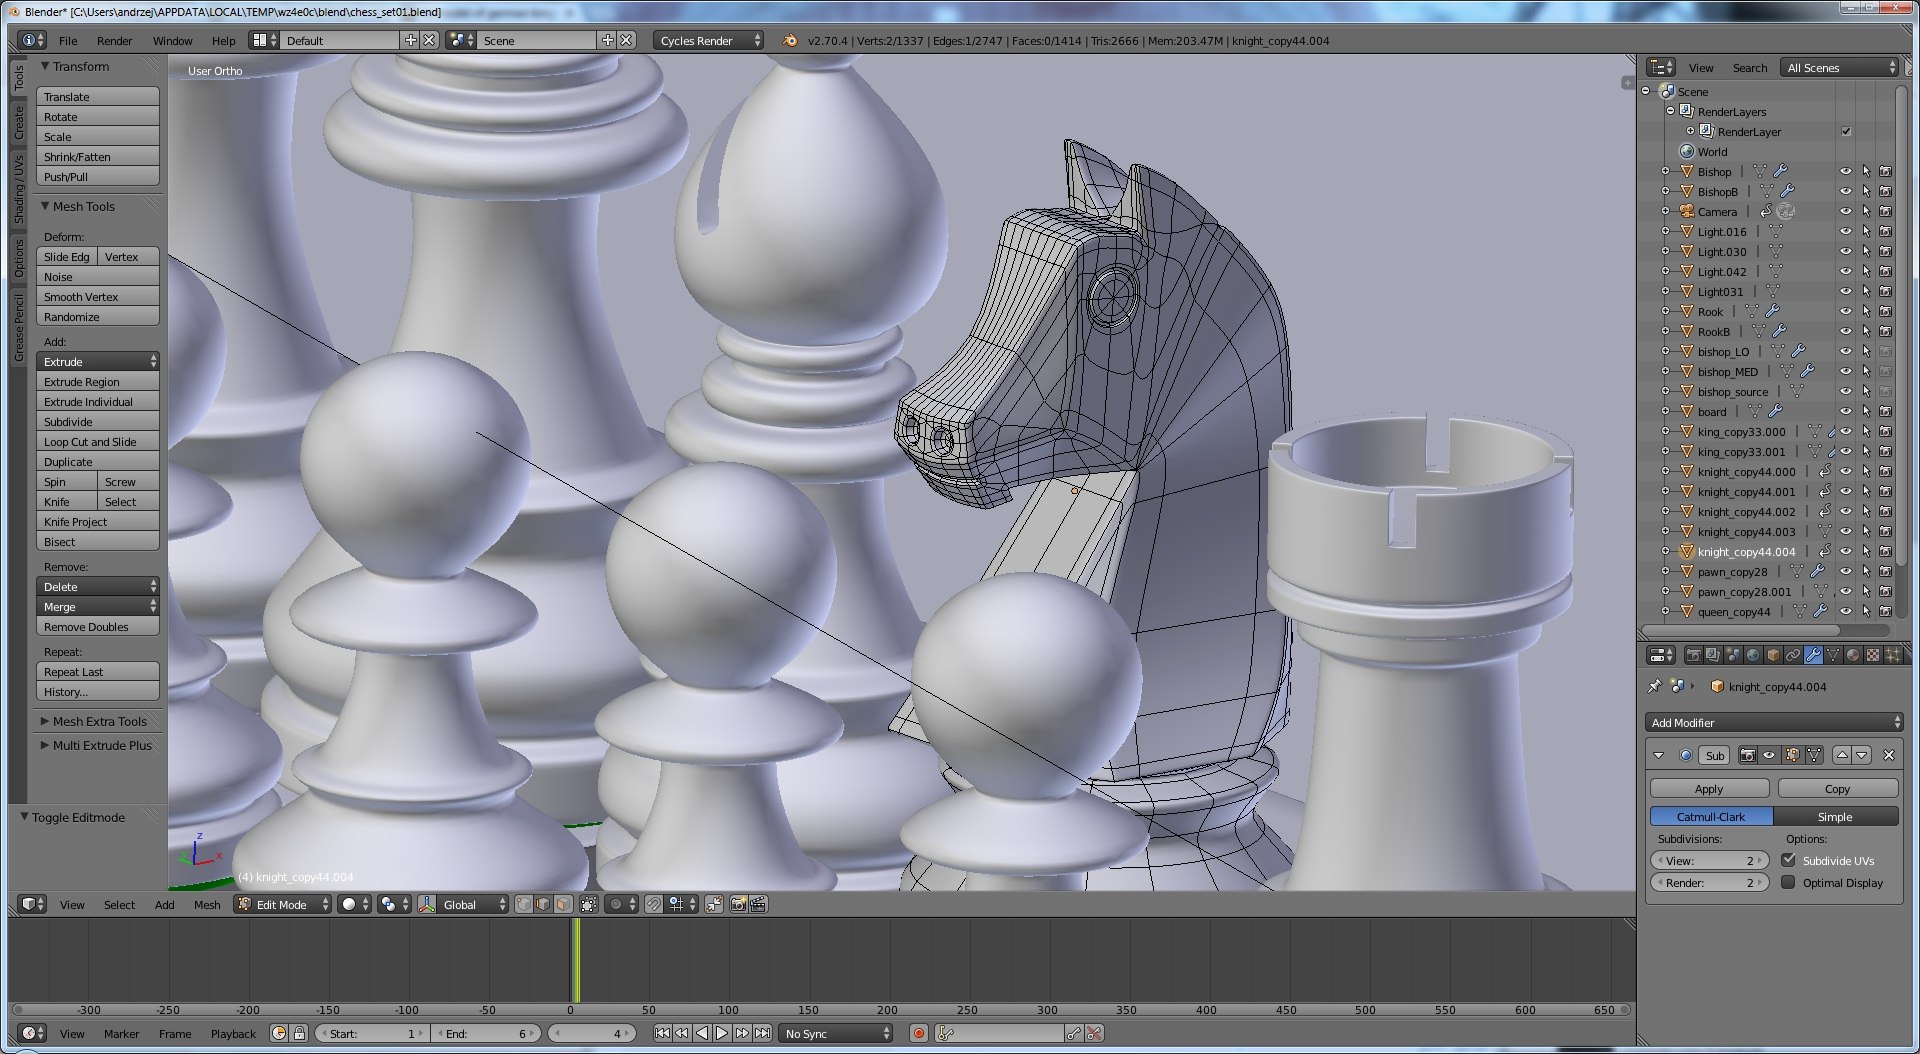Enable Optimal Display checkbox
The width and height of the screenshot is (1920, 1054).
[x=1788, y=882]
